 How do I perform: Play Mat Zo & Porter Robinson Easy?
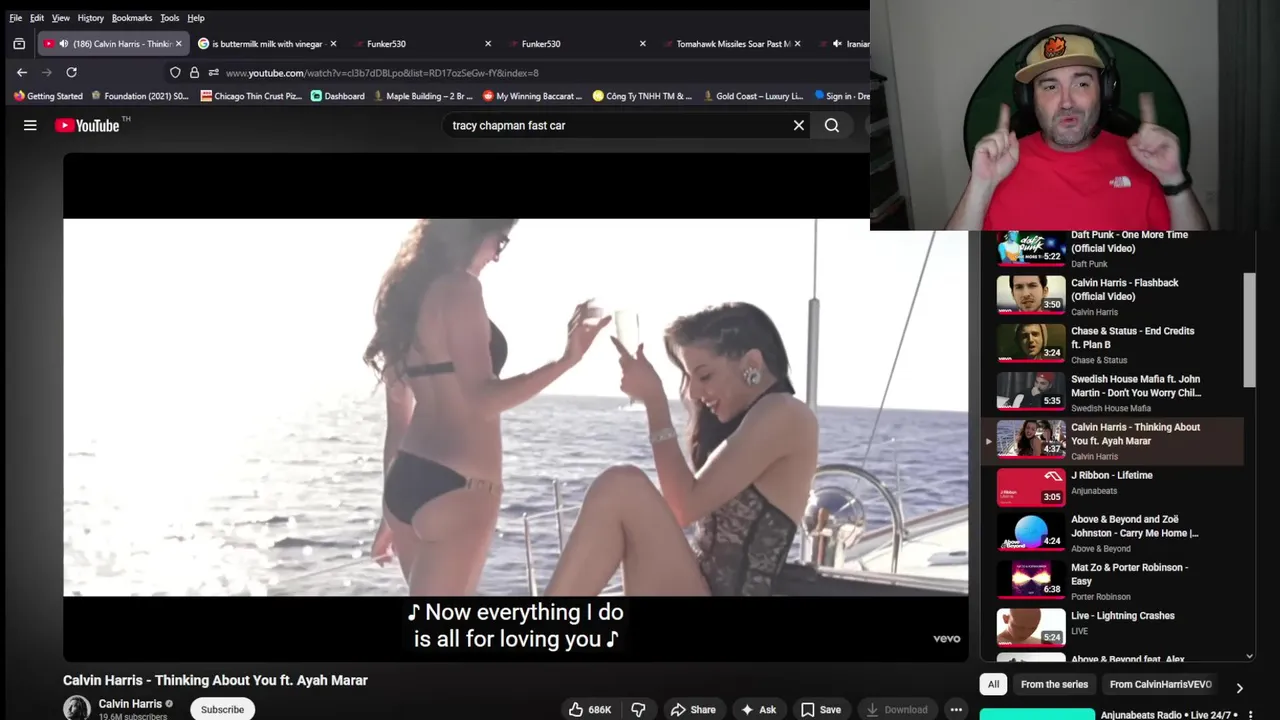[1112, 581]
